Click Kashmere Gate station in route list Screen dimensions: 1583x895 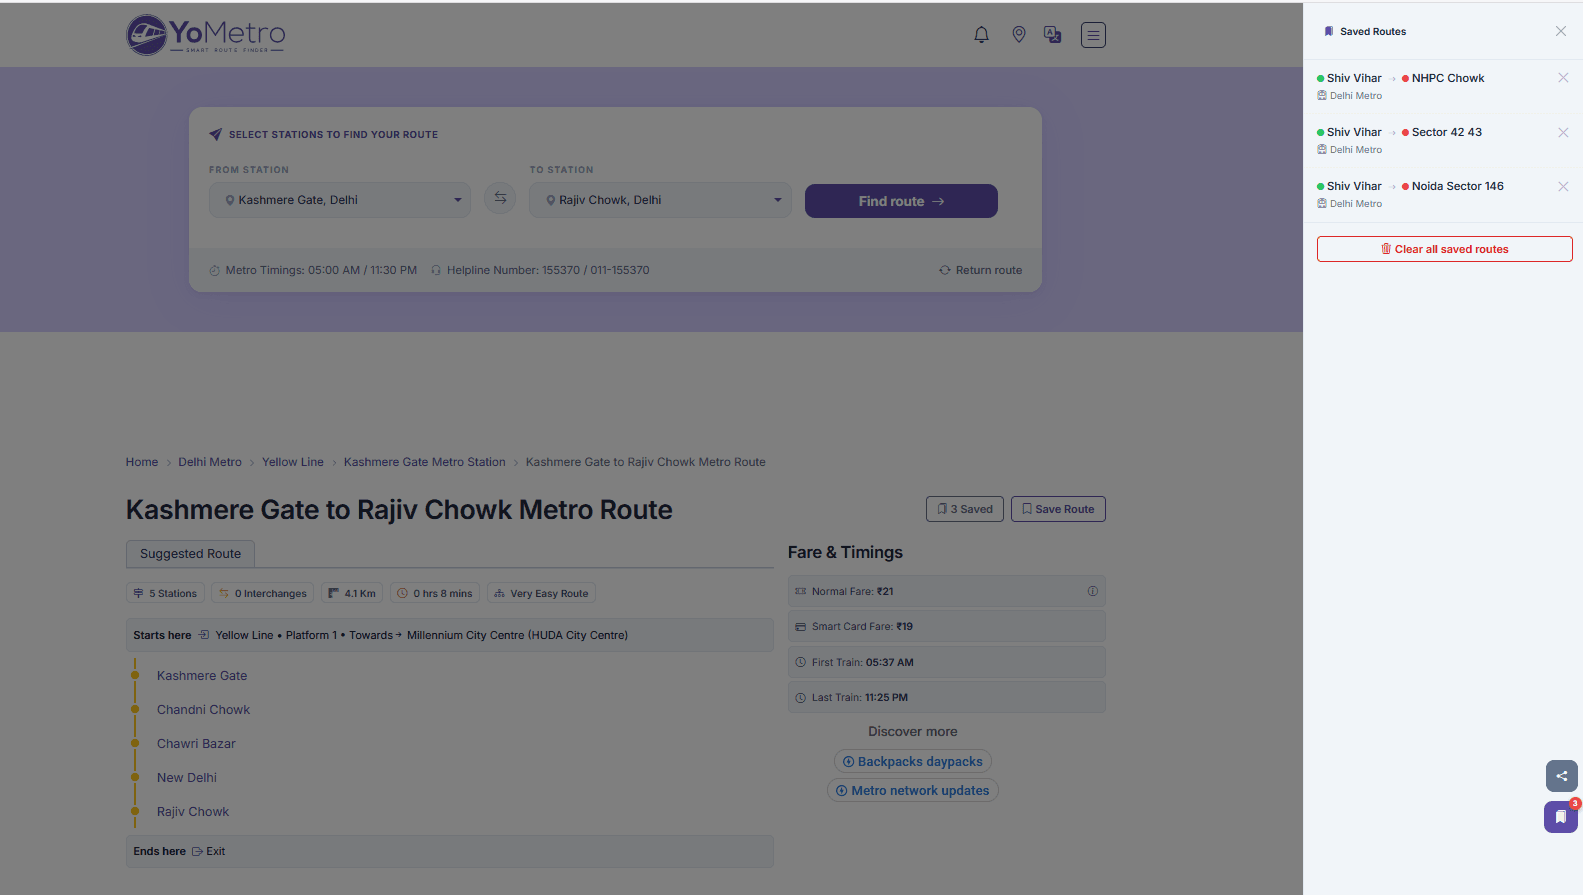click(x=202, y=676)
